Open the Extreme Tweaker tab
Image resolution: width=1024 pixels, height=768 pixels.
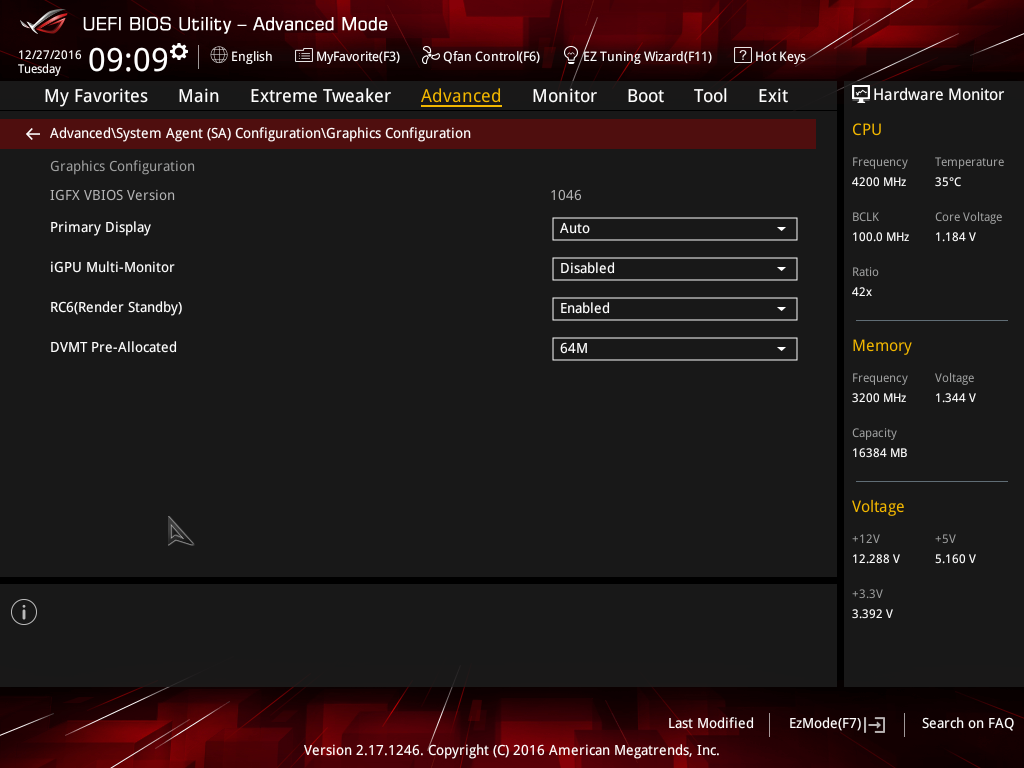click(321, 96)
